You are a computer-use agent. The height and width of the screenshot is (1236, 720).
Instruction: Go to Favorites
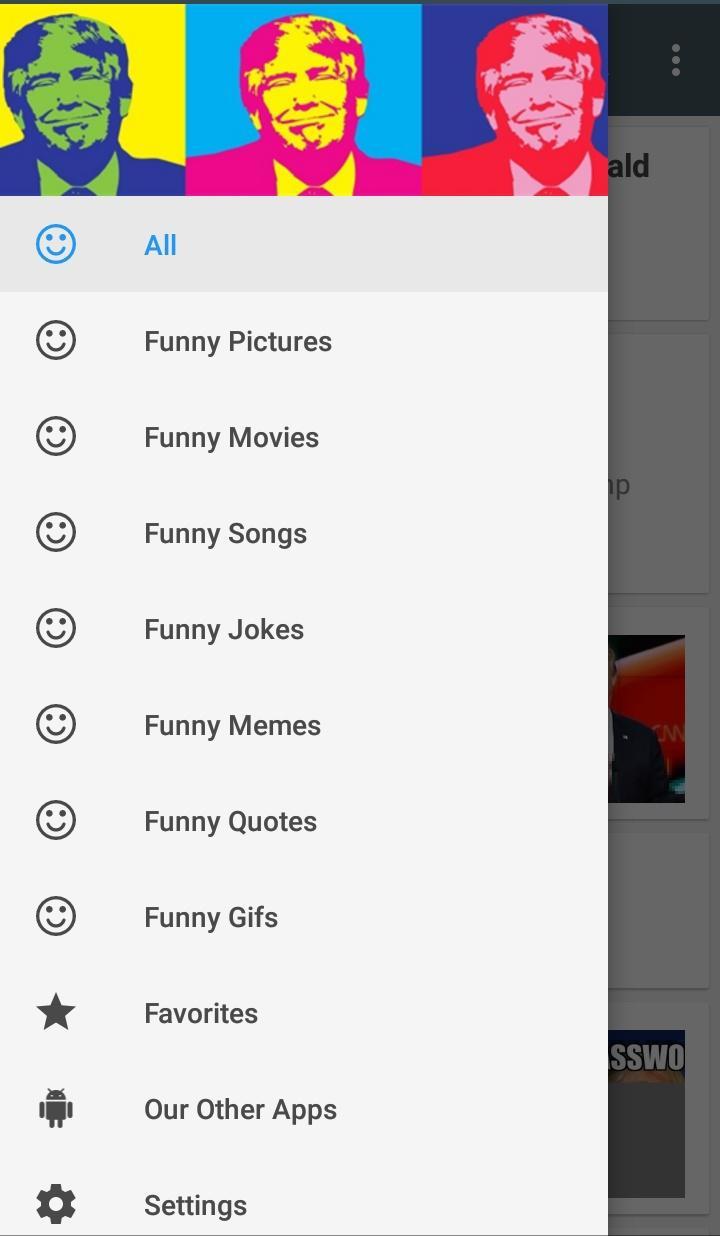coord(304,1012)
